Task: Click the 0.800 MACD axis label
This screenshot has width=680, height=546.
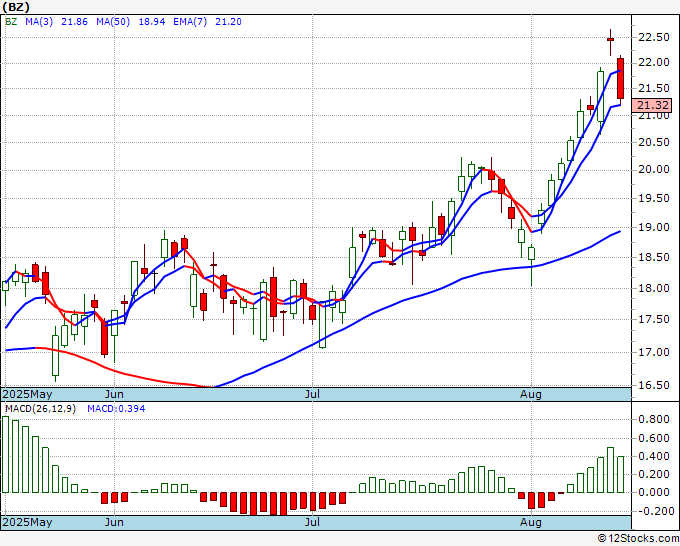Action: click(x=654, y=419)
